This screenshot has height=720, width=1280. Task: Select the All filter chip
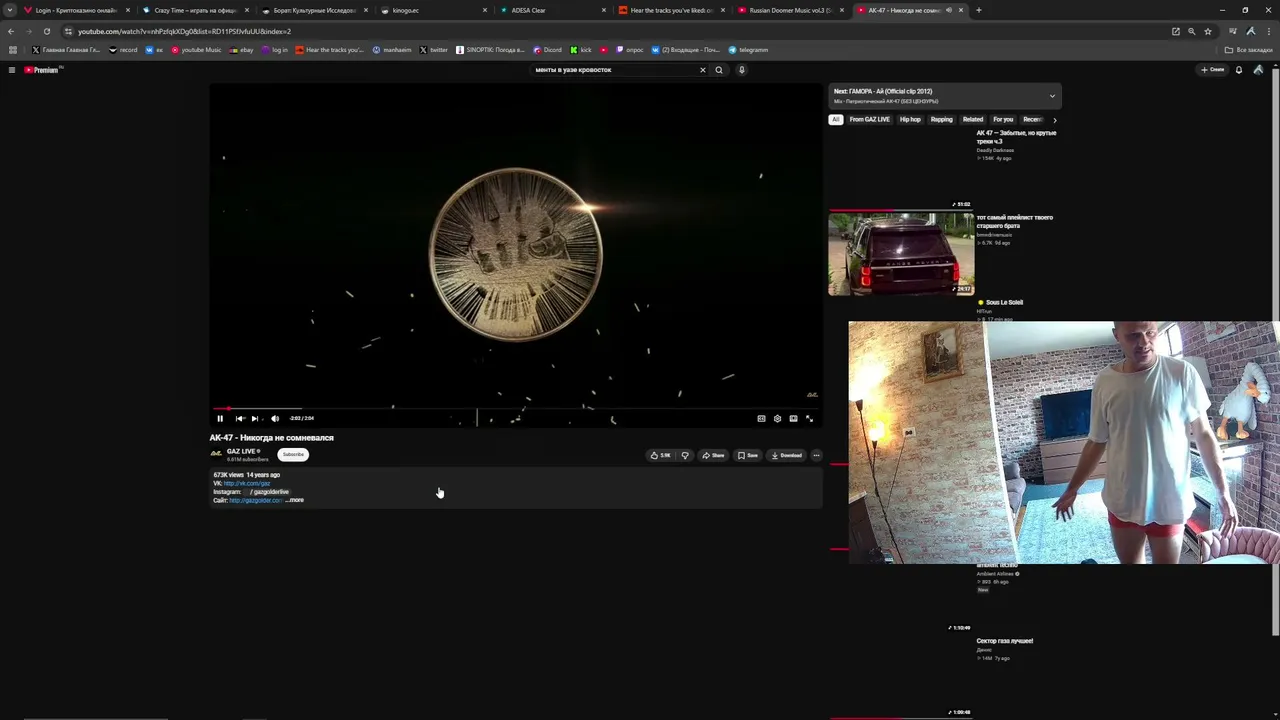pyautogui.click(x=836, y=120)
